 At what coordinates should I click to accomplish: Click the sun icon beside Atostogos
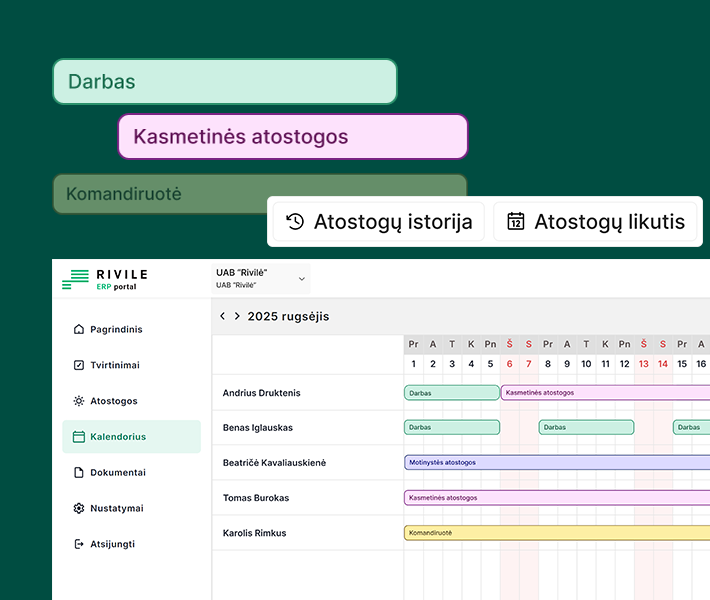click(x=79, y=401)
